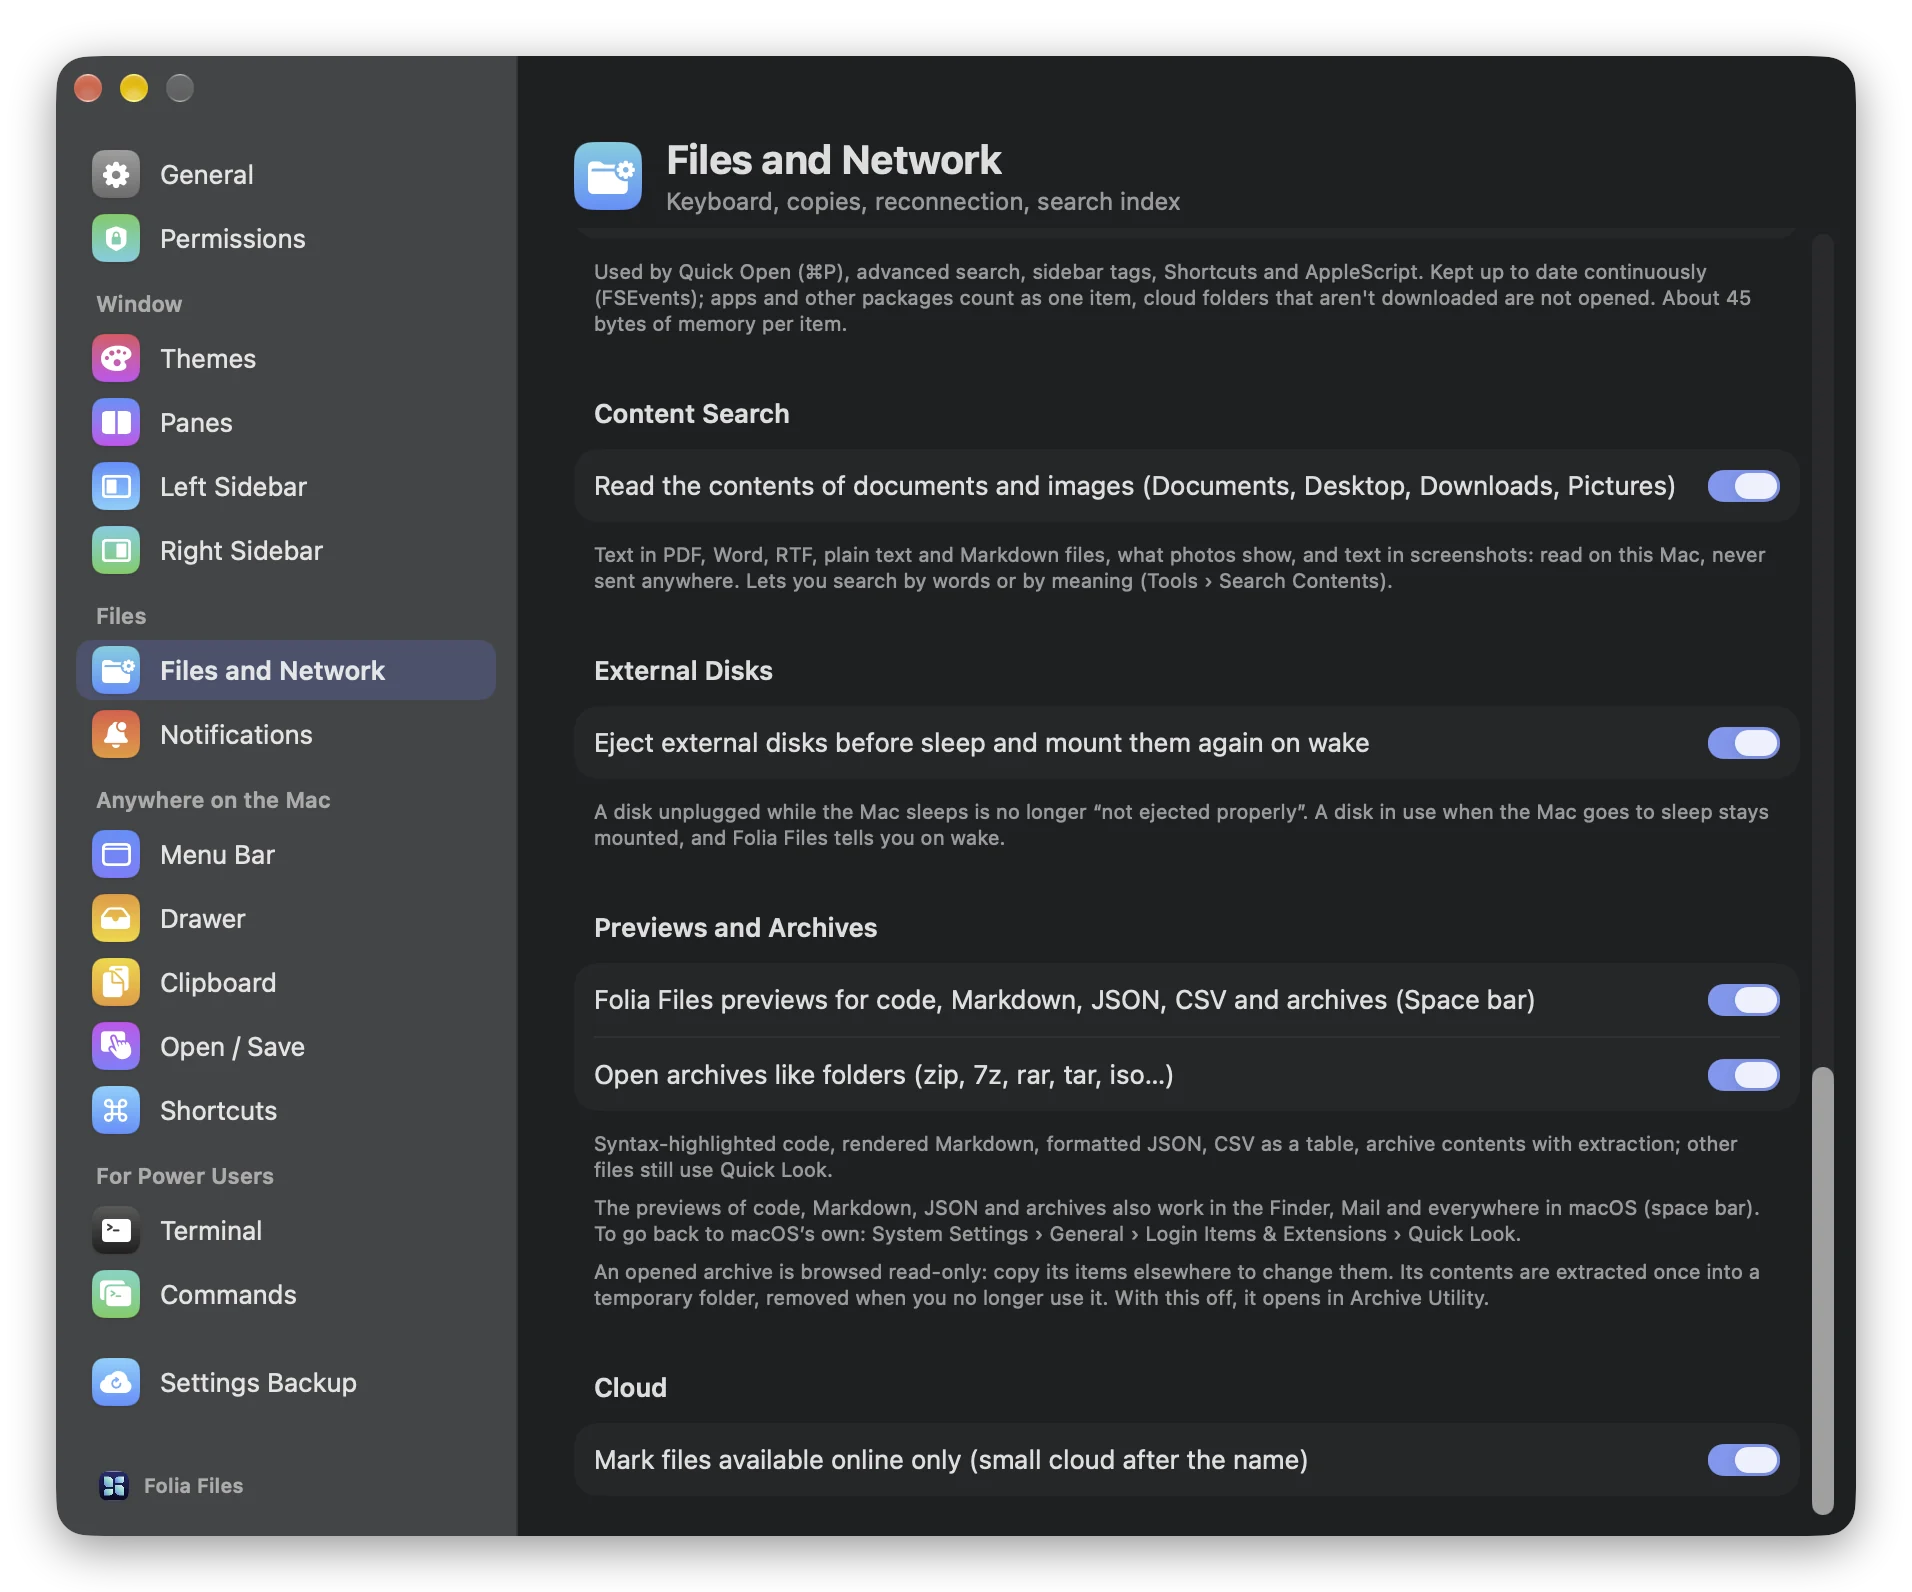Toggle reading contents of documents and images
Image resolution: width=1912 pixels, height=1592 pixels.
(x=1743, y=486)
